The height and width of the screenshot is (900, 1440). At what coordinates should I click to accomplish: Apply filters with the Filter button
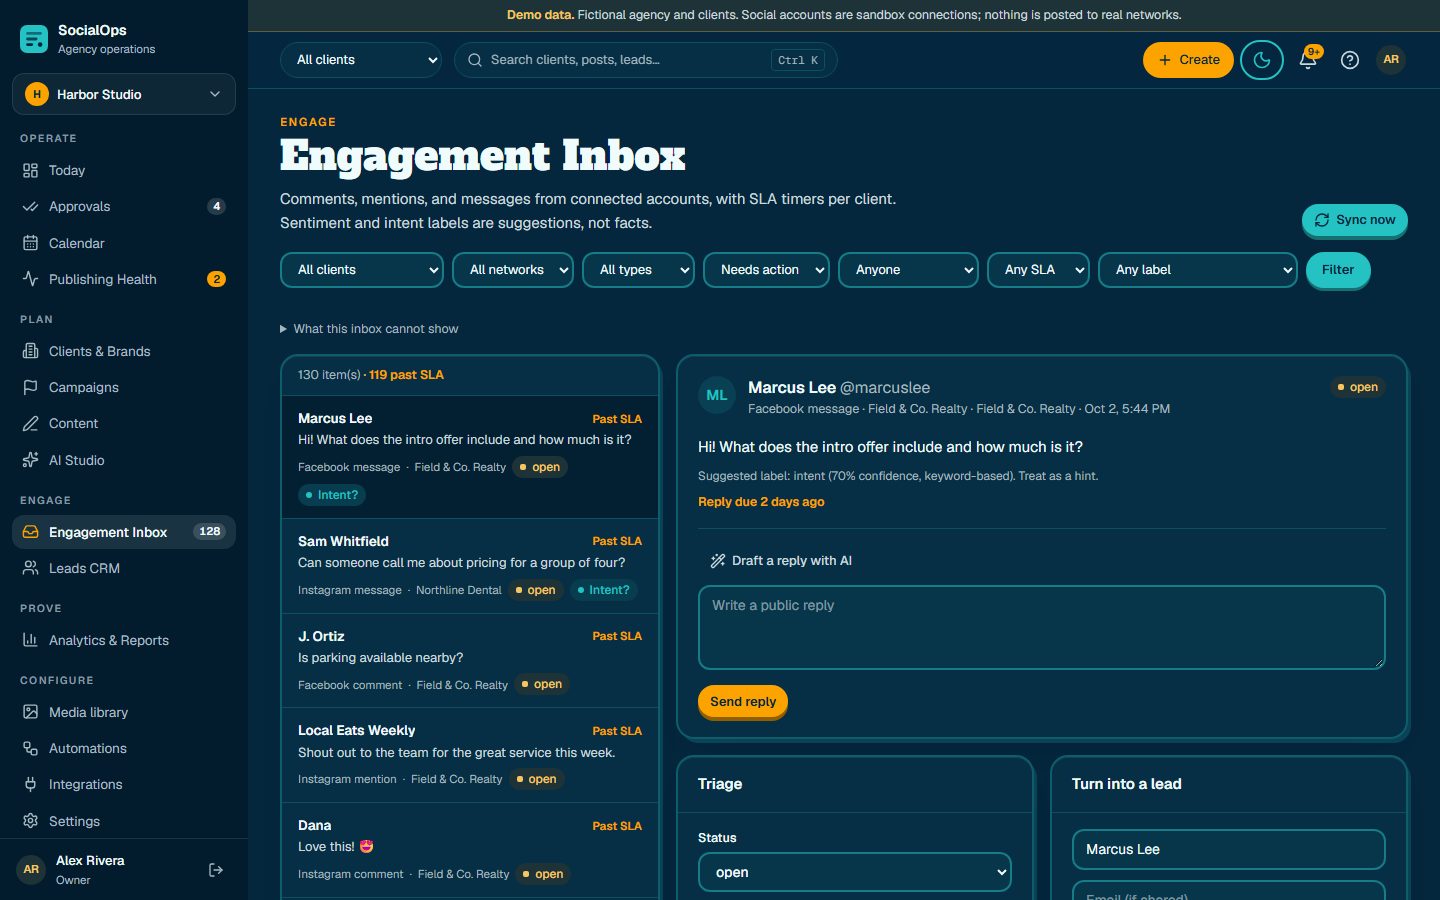pos(1338,270)
